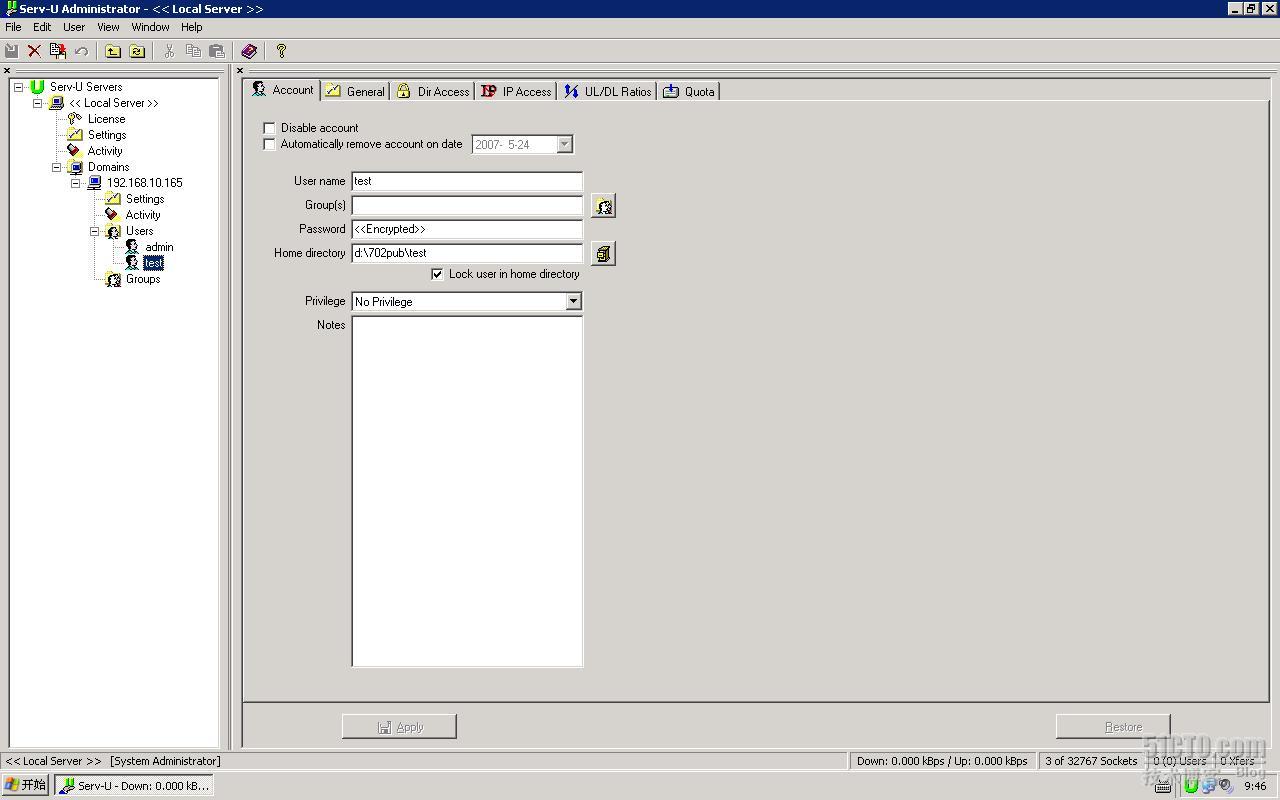Open the User menu
Viewport: 1280px width, 800px height.
pyautogui.click(x=74, y=27)
